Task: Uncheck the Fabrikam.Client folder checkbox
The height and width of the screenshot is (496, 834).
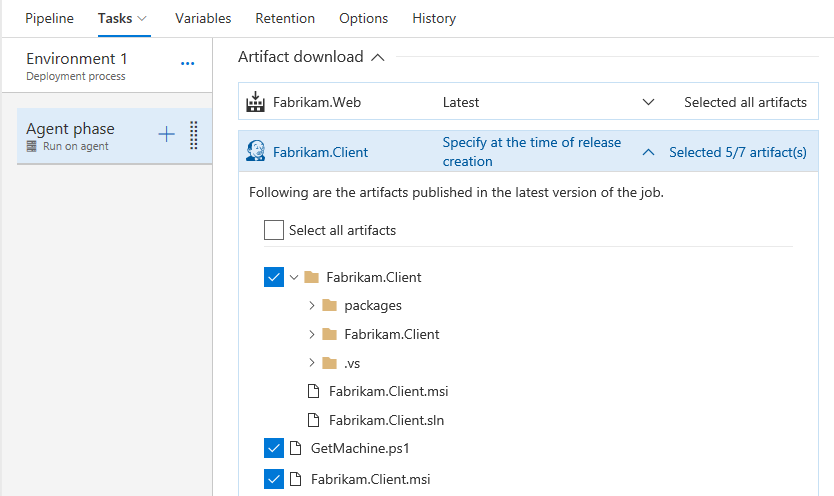Action: [x=274, y=277]
